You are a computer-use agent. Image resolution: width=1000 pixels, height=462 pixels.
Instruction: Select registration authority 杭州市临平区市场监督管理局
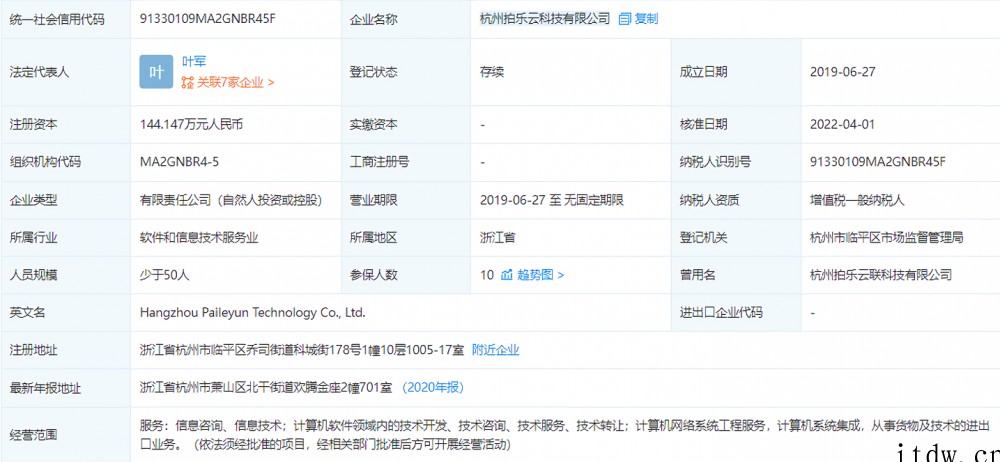(x=886, y=237)
